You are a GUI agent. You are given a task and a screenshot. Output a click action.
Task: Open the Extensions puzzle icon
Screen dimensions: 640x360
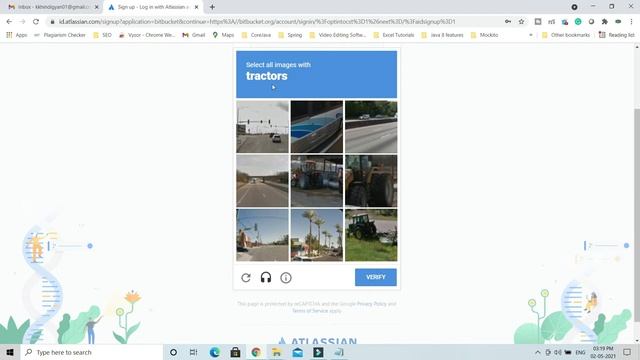pos(604,22)
